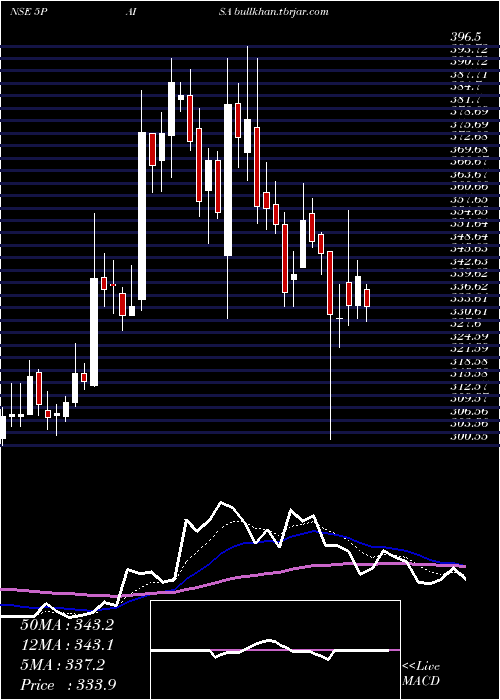Click the 348.64 price axis label

tap(469, 236)
